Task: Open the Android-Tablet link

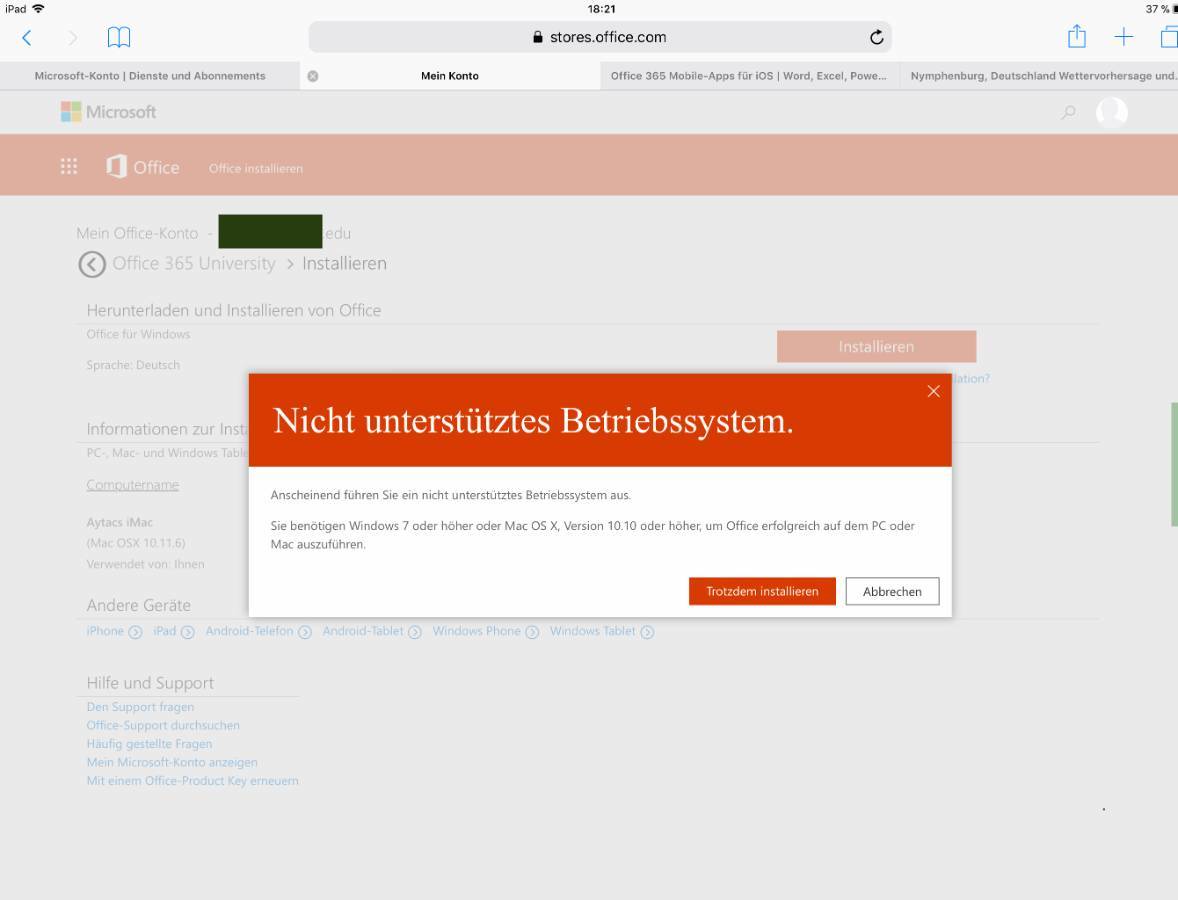Action: [363, 631]
